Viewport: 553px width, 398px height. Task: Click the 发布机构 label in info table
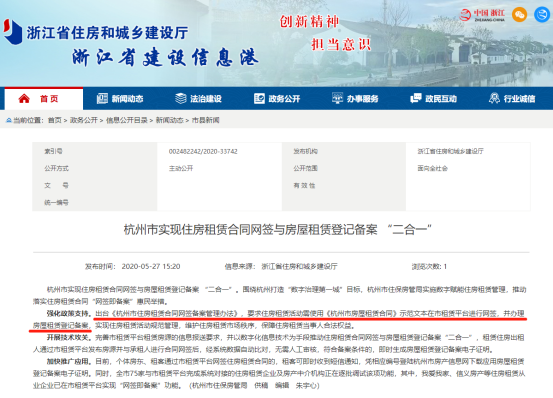coord(305,151)
